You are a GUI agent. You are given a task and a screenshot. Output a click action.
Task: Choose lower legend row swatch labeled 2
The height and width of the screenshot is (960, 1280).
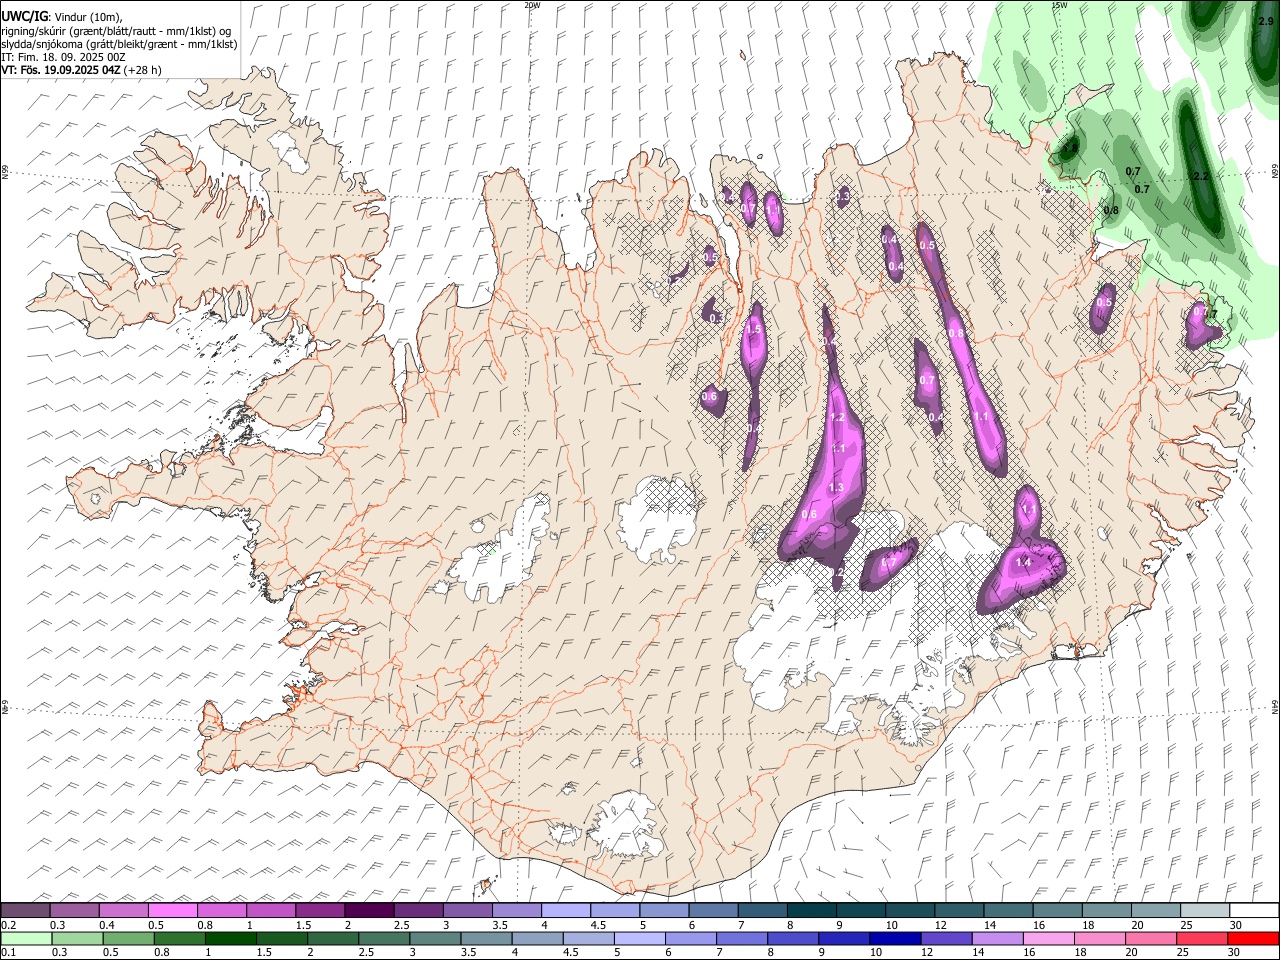[333, 938]
